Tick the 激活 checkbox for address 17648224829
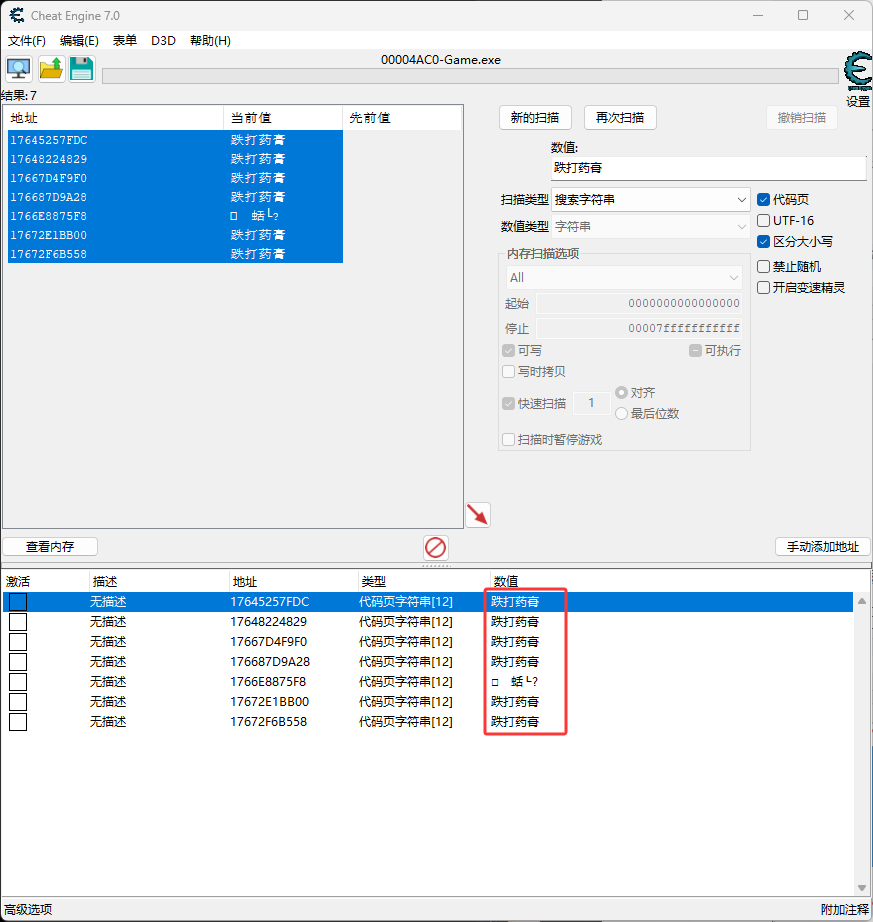873x922 pixels. [x=18, y=622]
